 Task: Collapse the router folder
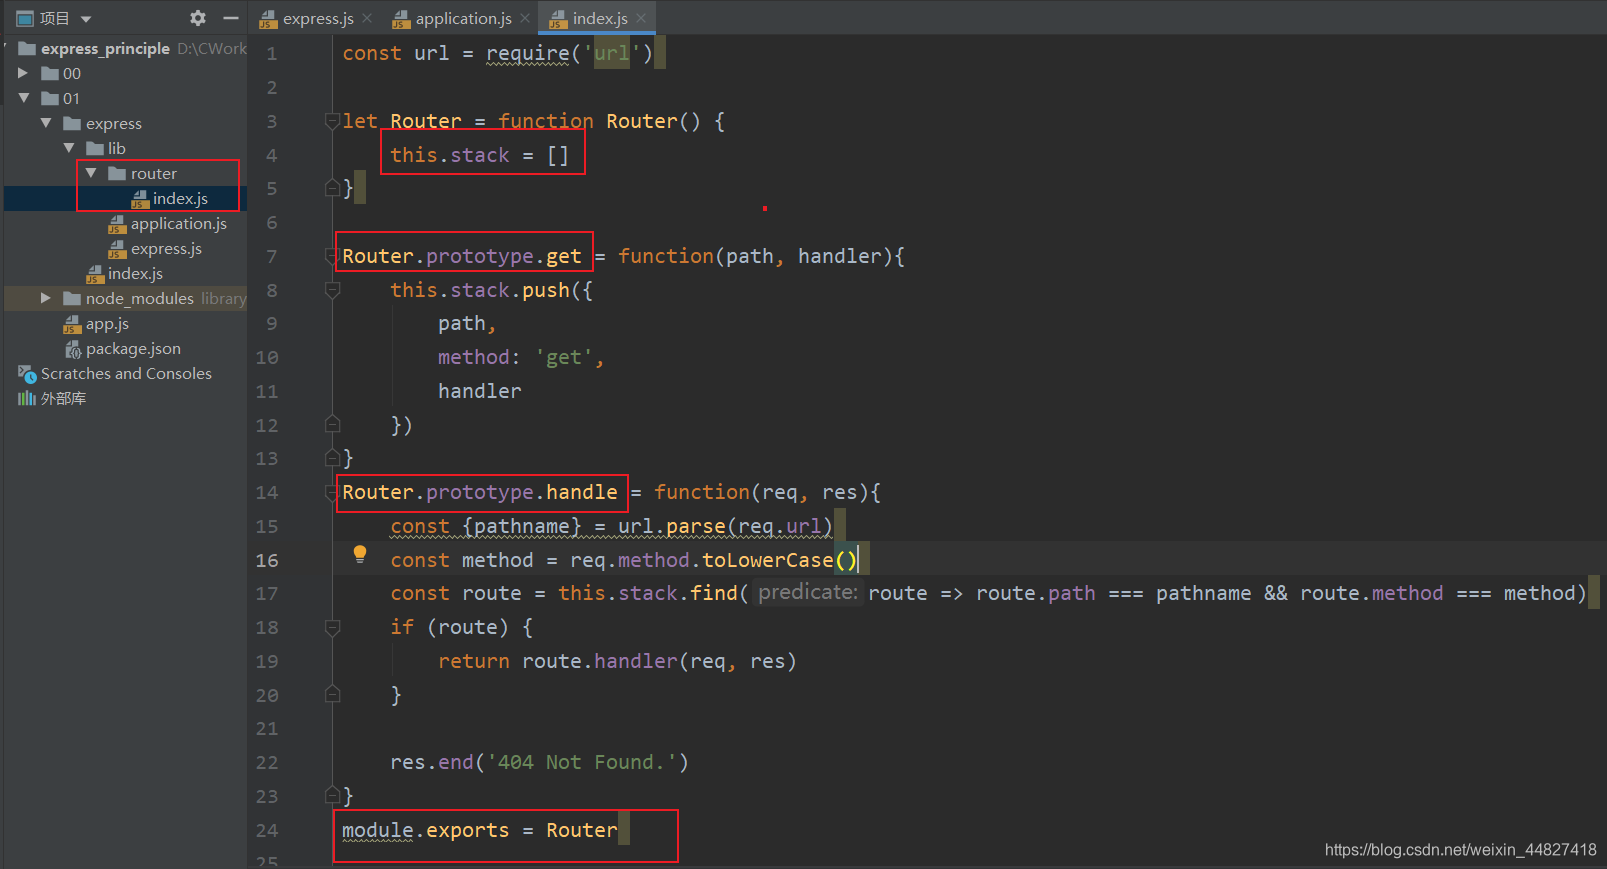91,173
